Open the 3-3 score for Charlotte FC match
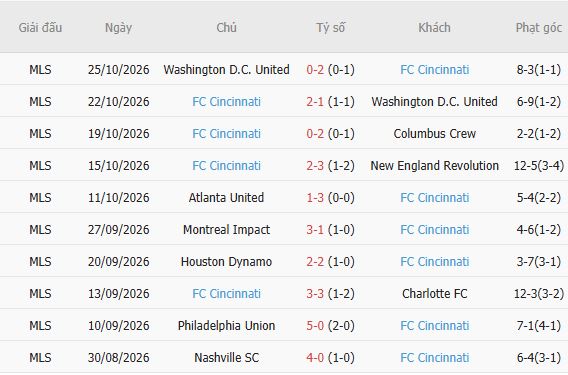This screenshot has height=375, width=568. tap(315, 293)
